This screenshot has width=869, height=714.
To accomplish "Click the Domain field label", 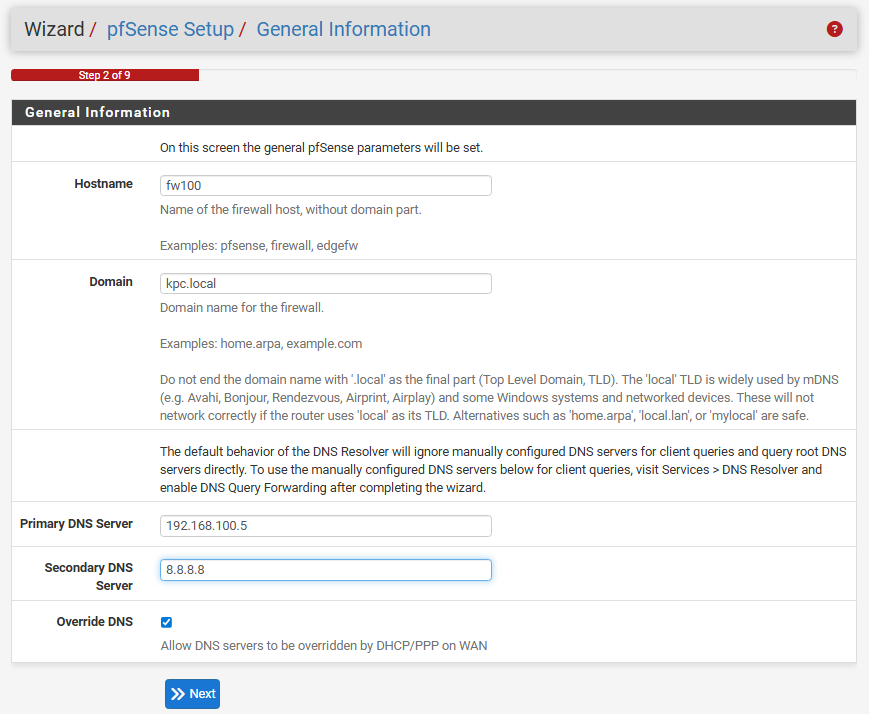I will coord(110,282).
